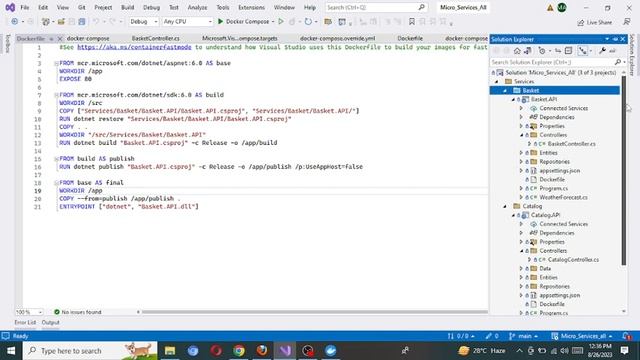Open the Build menu
Viewport: 640px width, 360px height.
(x=127, y=7)
